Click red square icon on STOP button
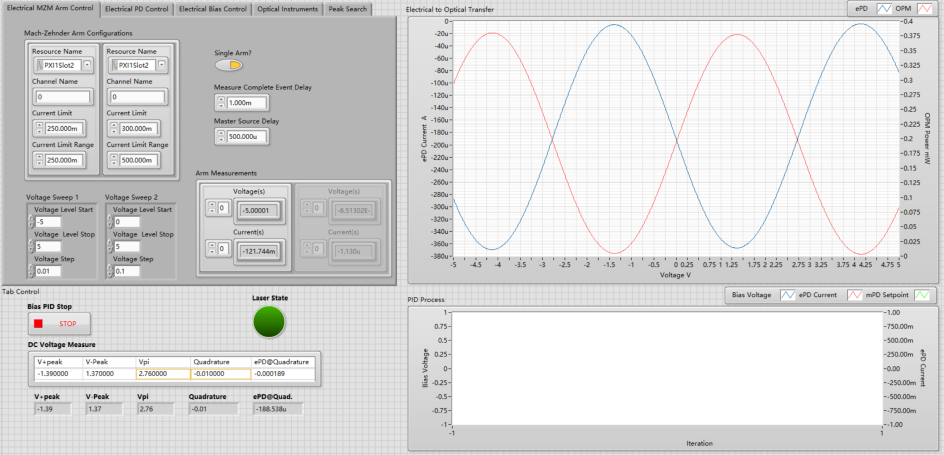 (x=39, y=324)
